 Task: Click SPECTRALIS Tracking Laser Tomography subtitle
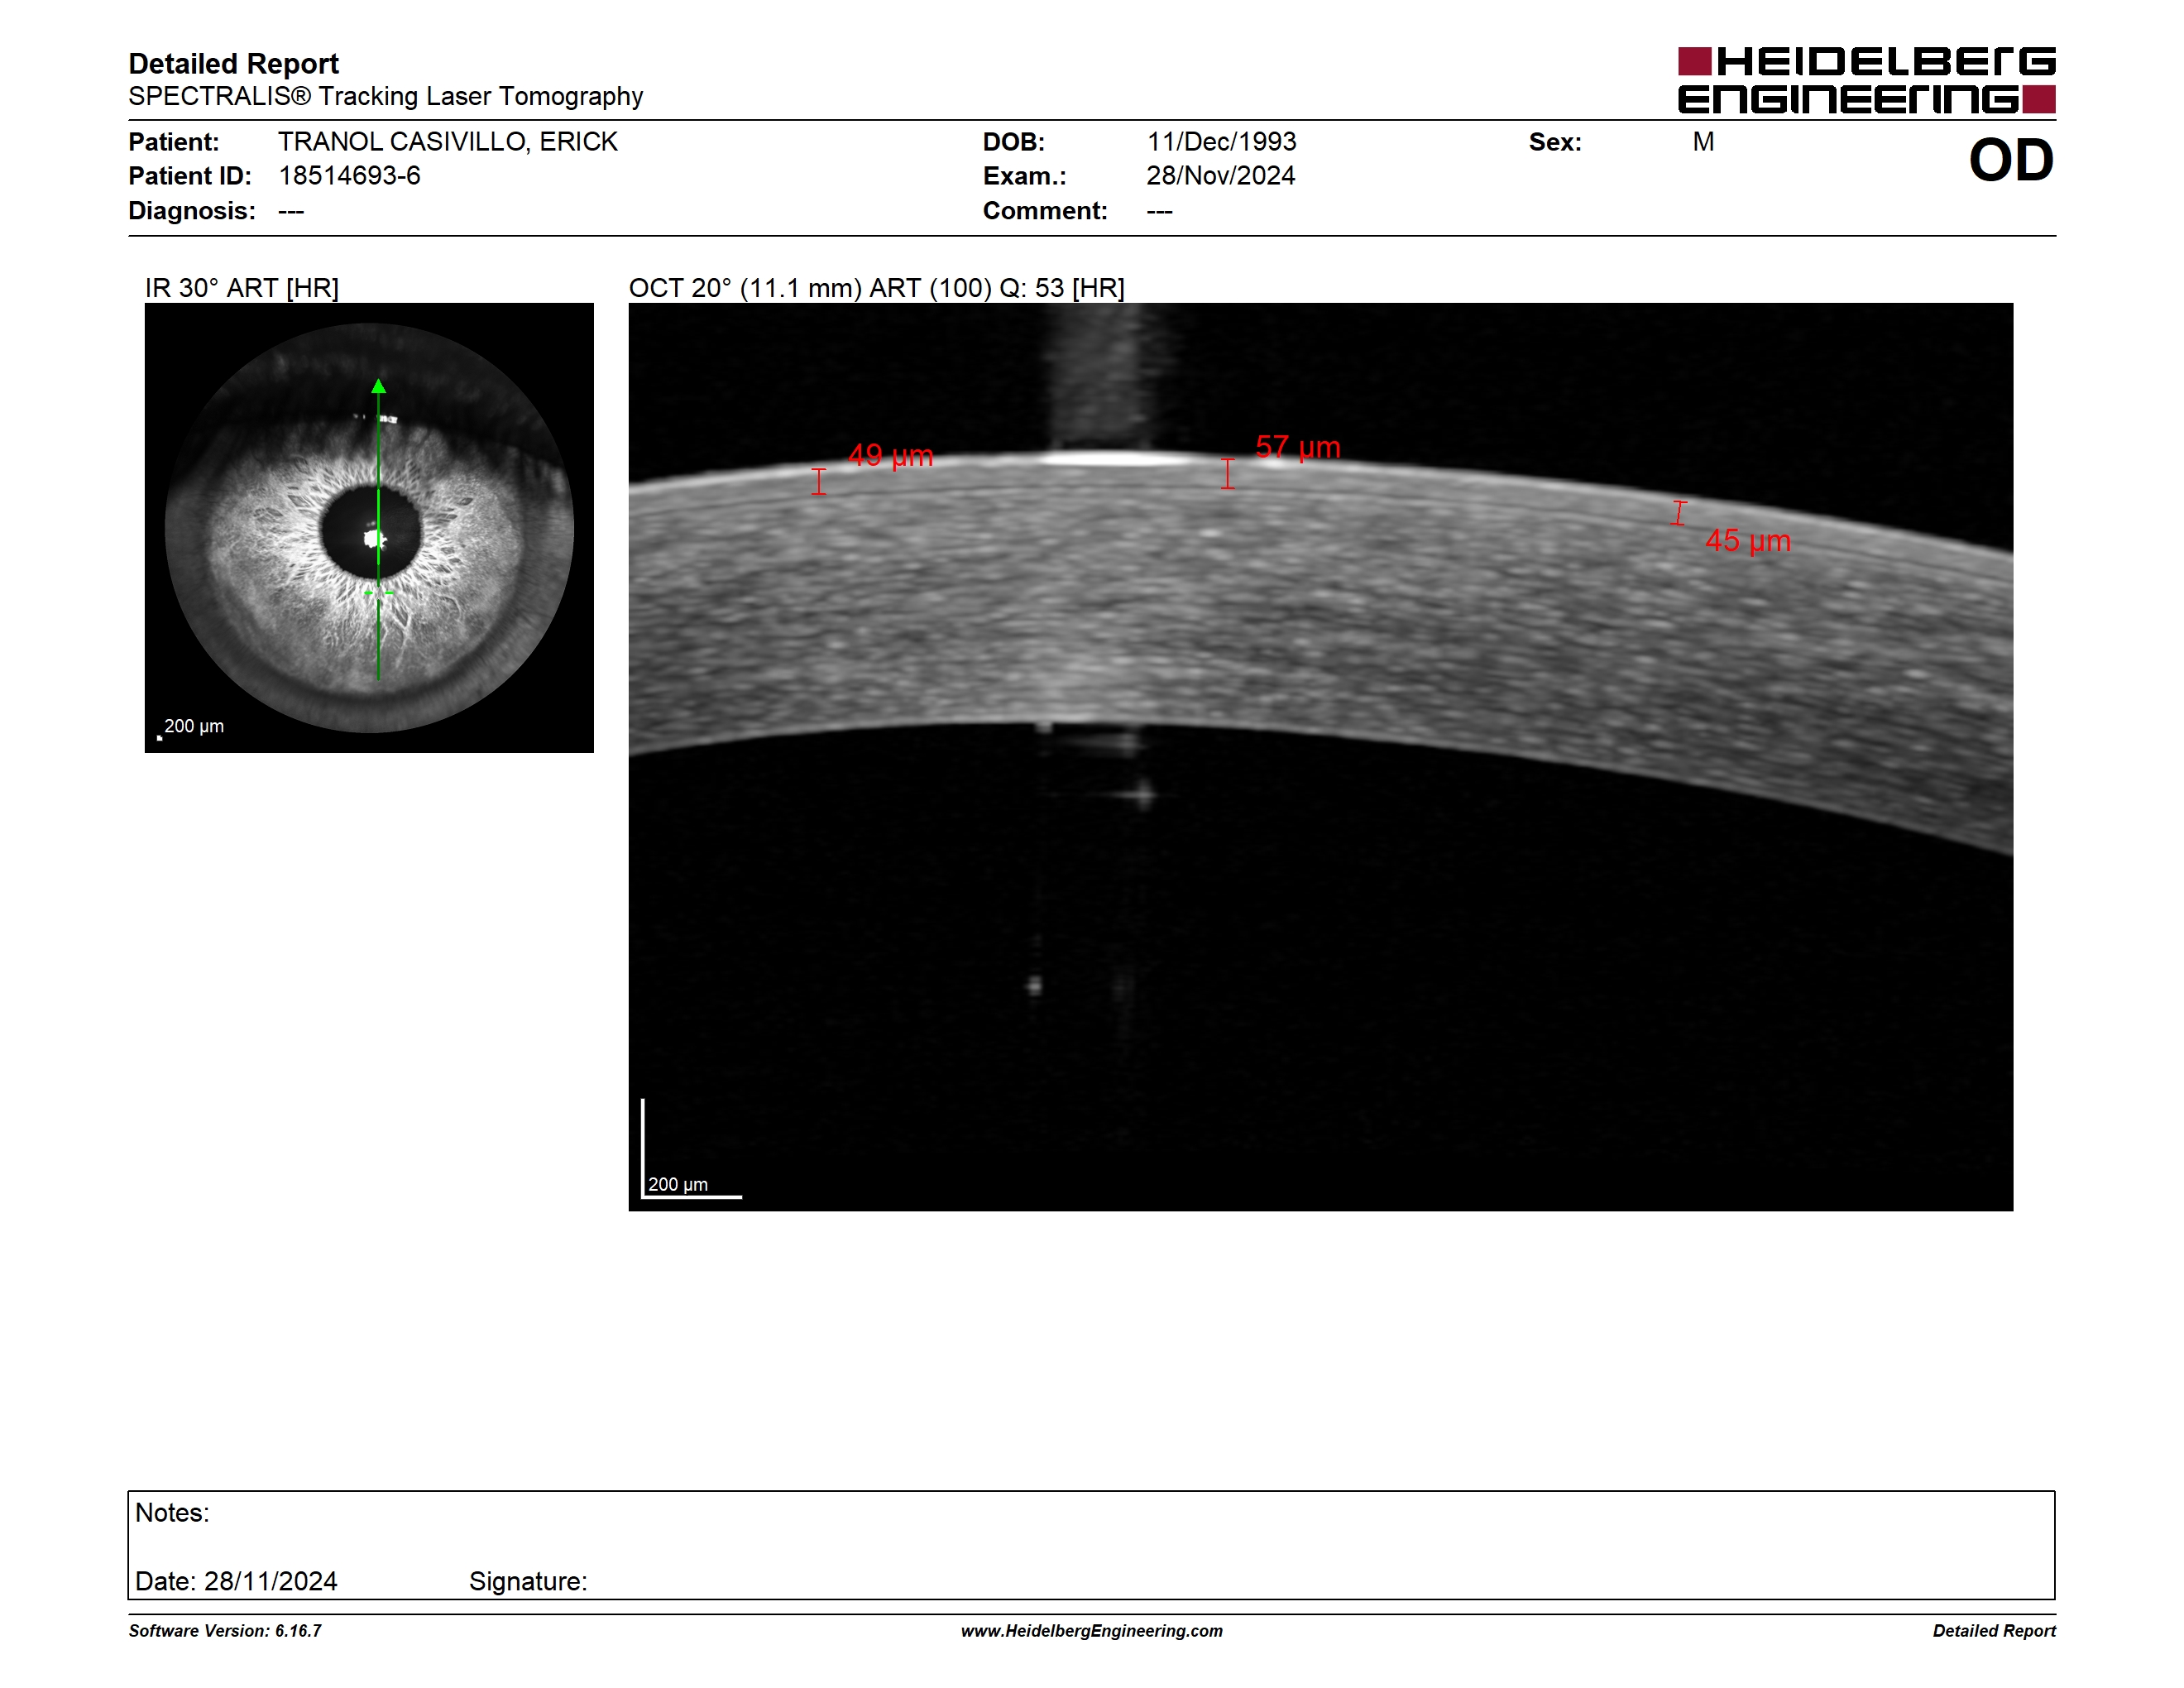pyautogui.click(x=385, y=97)
